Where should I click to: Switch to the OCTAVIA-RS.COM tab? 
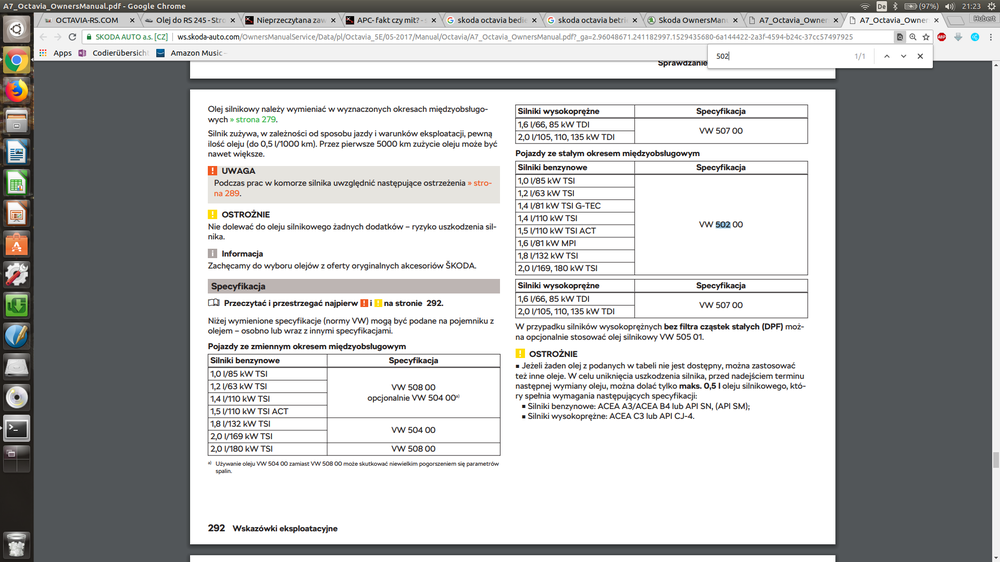(85, 19)
